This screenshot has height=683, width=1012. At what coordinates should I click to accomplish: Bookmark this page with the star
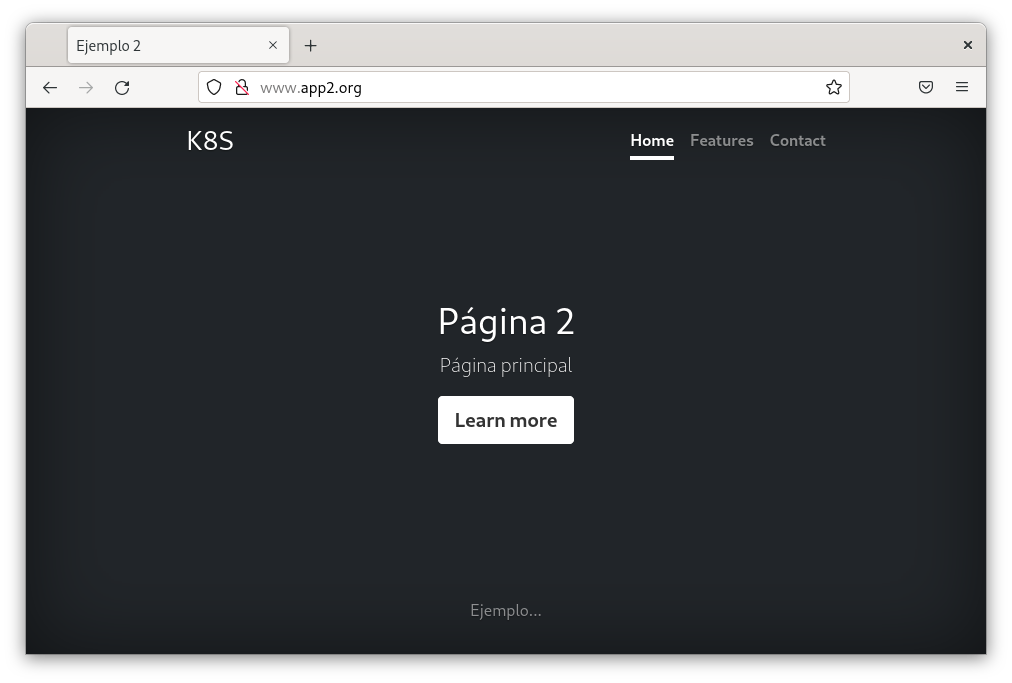[833, 88]
